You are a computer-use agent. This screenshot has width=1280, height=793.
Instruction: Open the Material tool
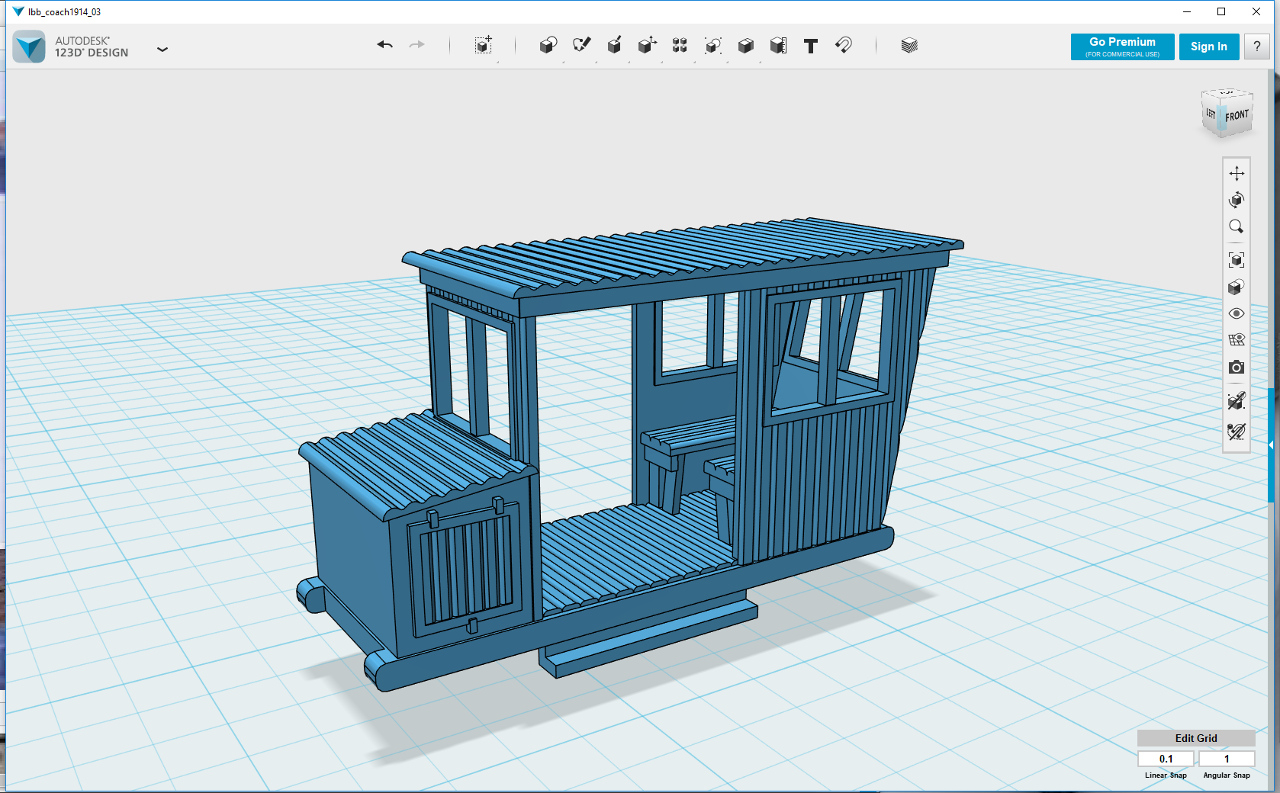(x=909, y=45)
